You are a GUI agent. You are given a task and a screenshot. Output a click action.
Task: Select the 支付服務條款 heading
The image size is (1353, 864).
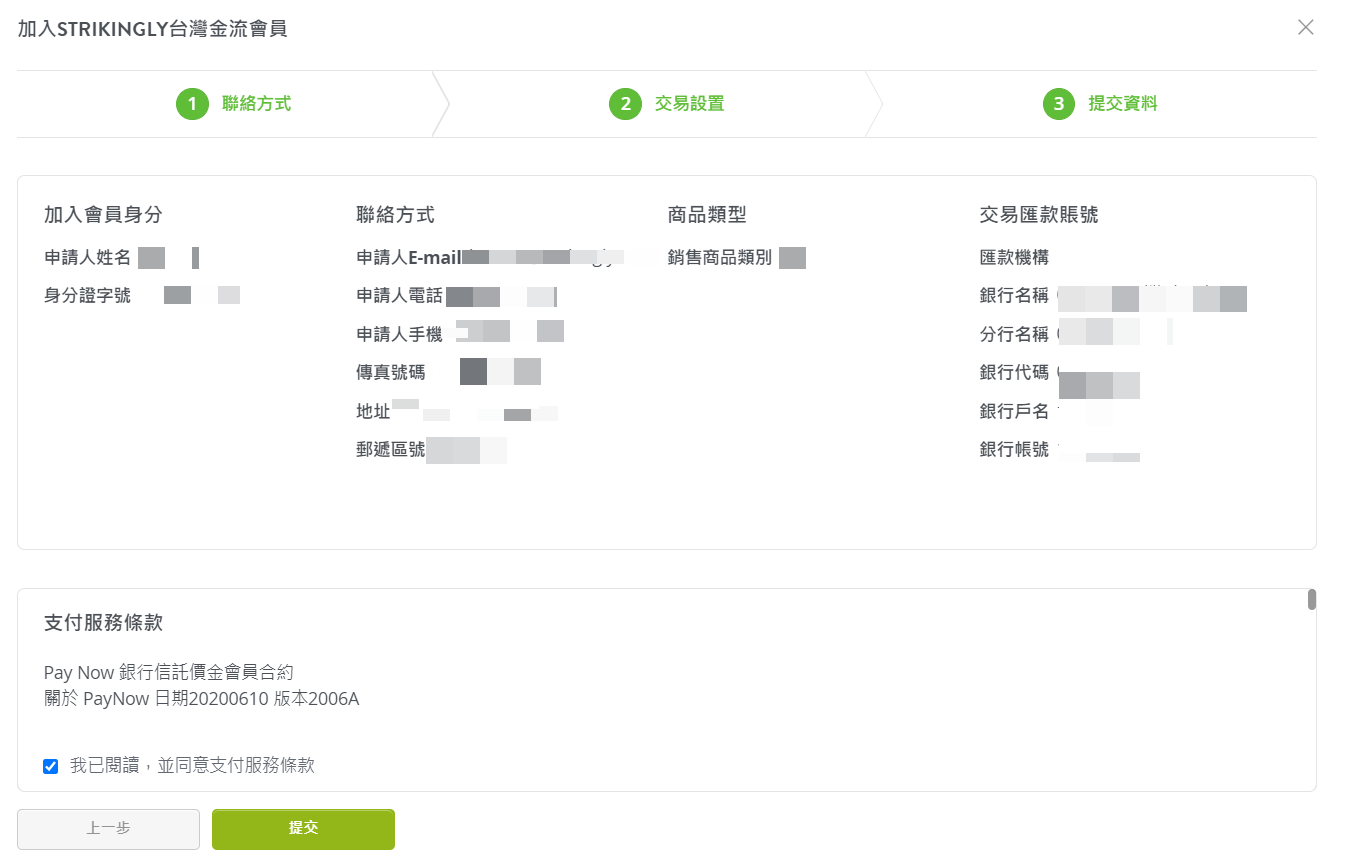click(103, 623)
